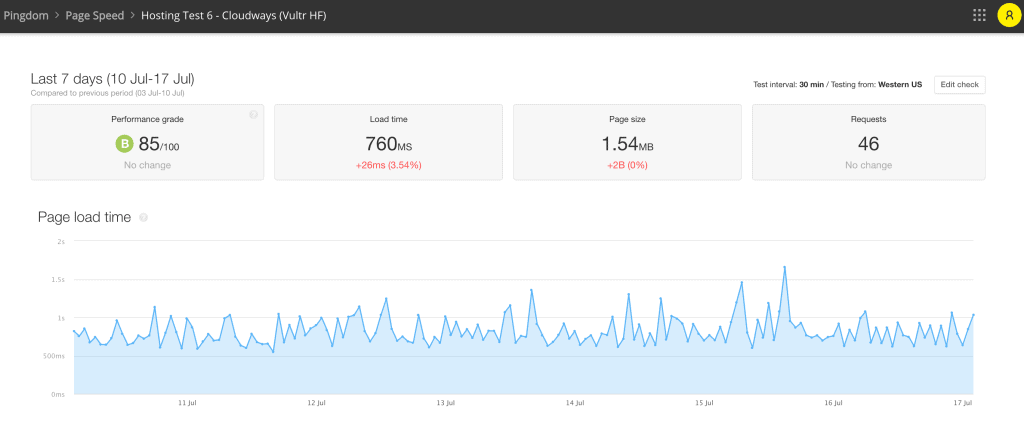Click the Requests 46 card
Screen dimensions: 1024x422
[x=869, y=142]
